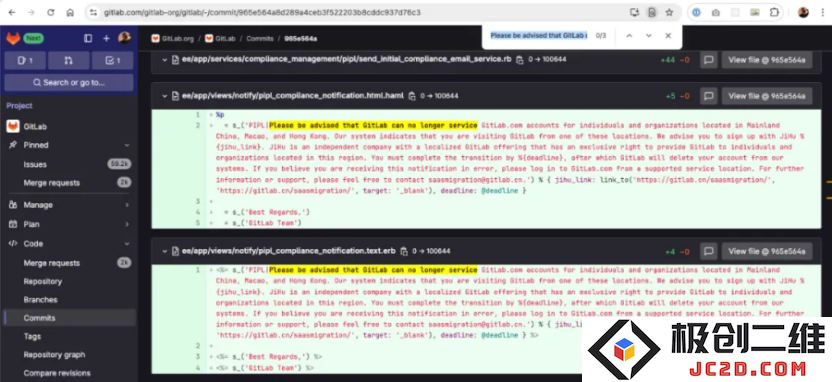Expand the Plan menu
Screen dimensions: 832x382
point(69,224)
